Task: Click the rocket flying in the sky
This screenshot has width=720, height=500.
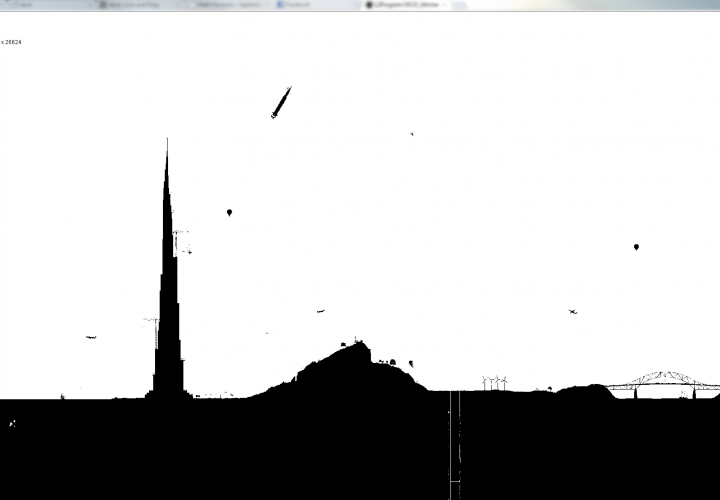Action: pos(281,102)
